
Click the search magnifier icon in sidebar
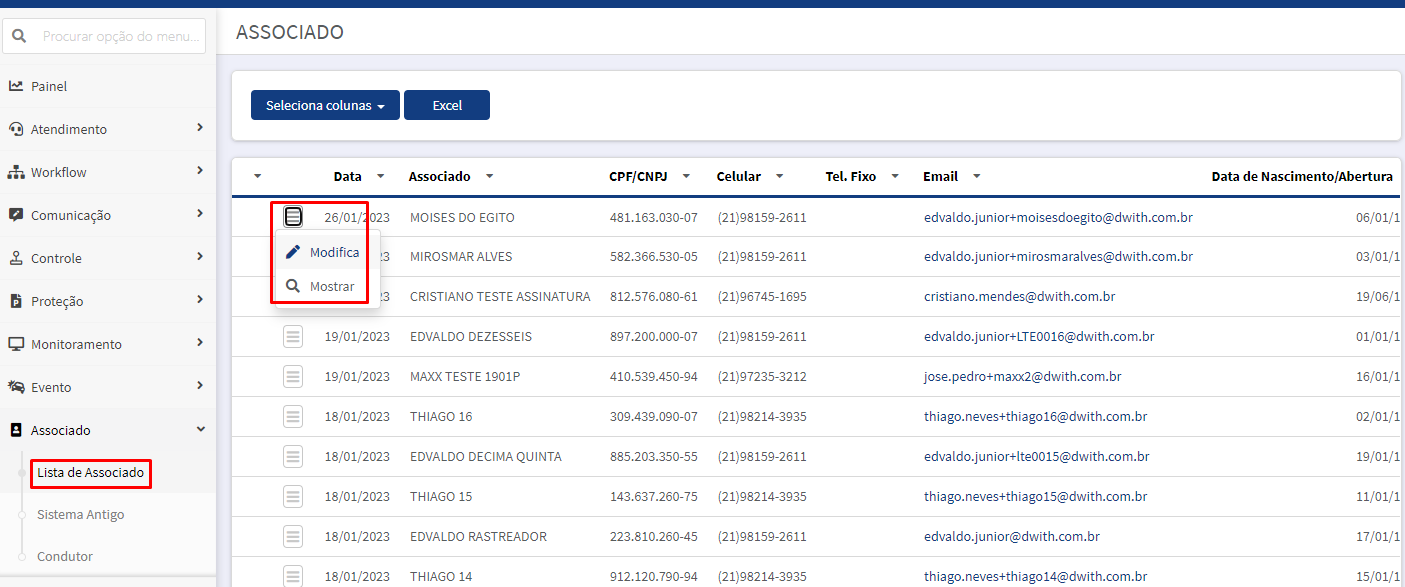point(19,36)
